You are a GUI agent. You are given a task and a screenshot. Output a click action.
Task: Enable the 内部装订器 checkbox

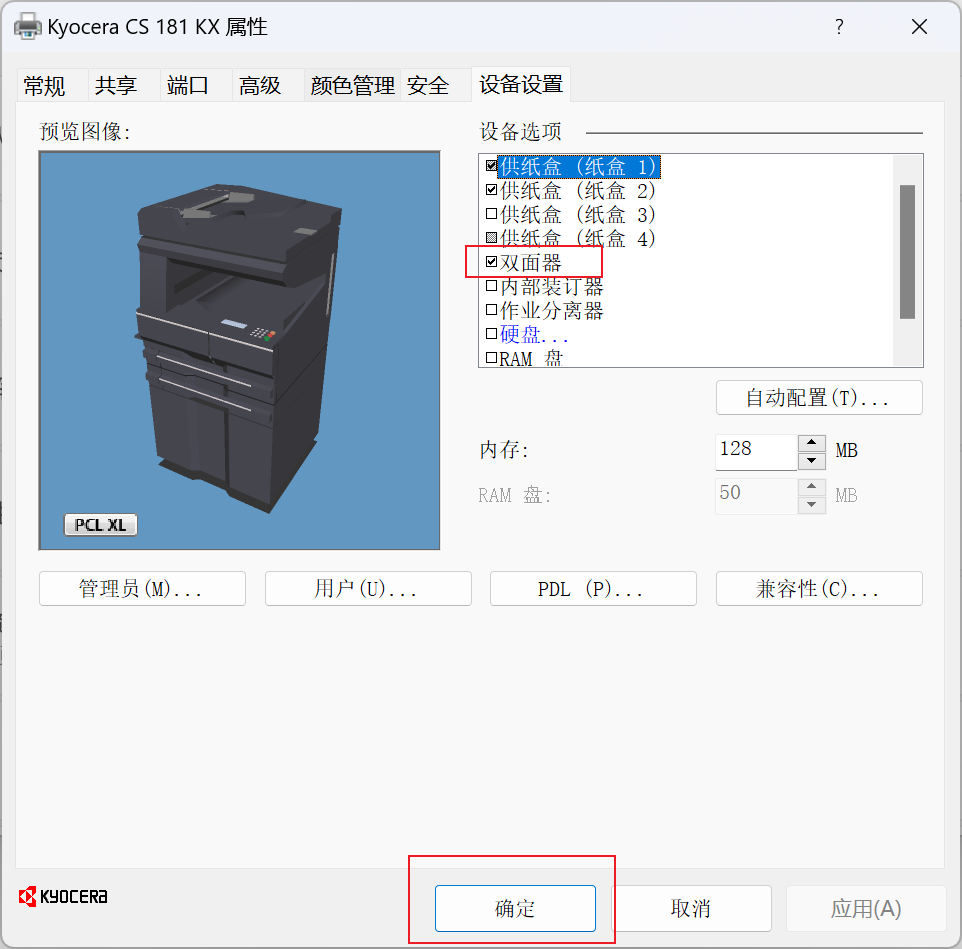tap(491, 286)
